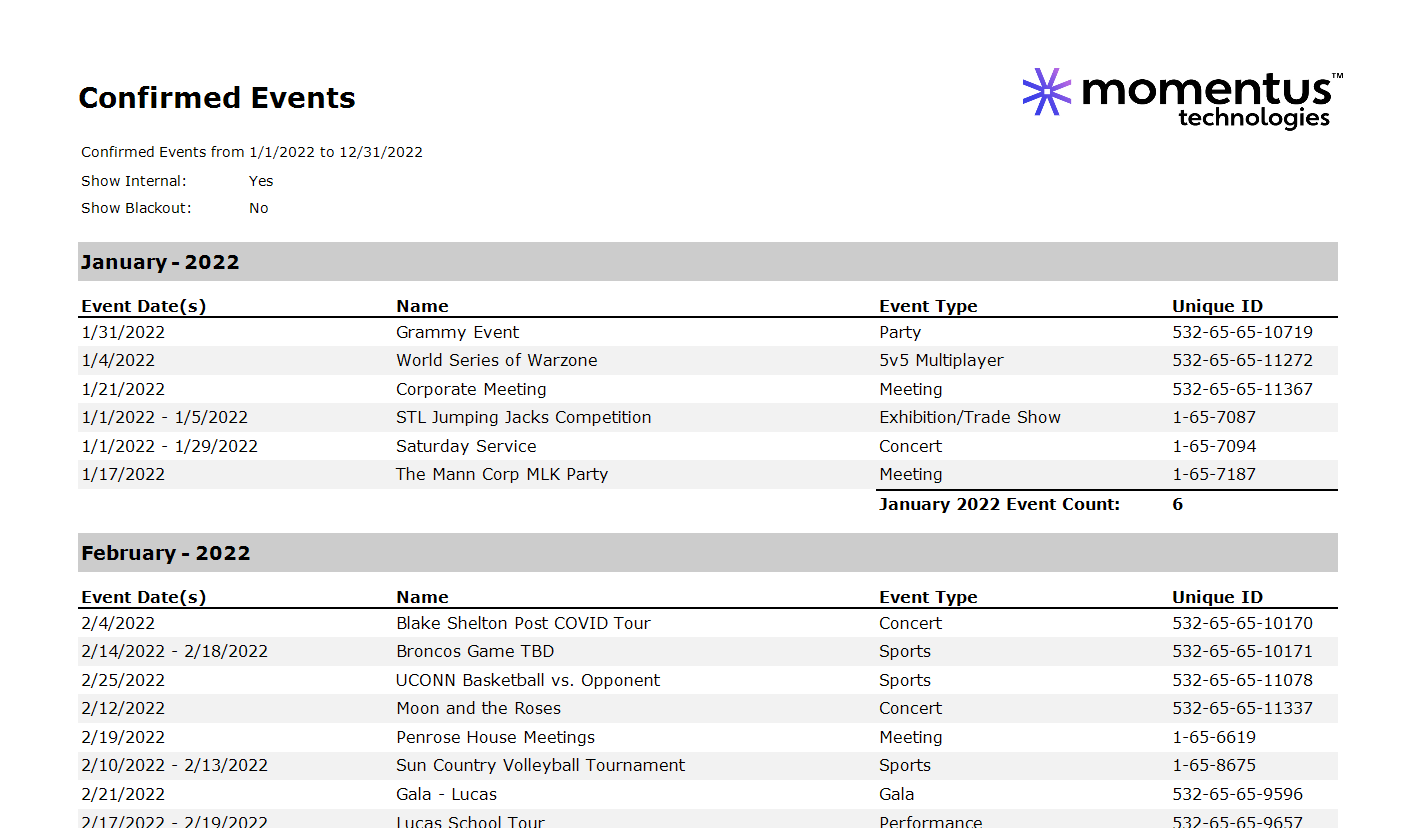Click Unique ID 1-65-7187
Screen dimensions: 1417x828
tap(1214, 474)
